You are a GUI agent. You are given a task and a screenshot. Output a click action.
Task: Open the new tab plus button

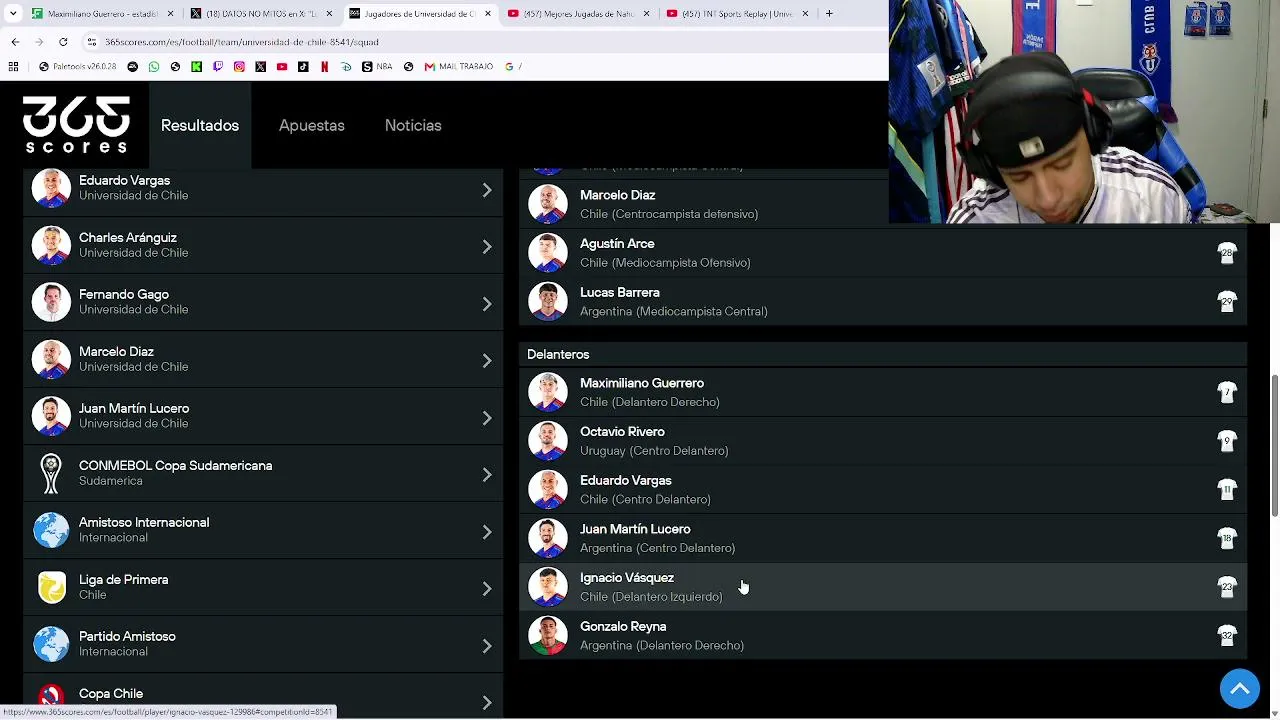[x=829, y=13]
